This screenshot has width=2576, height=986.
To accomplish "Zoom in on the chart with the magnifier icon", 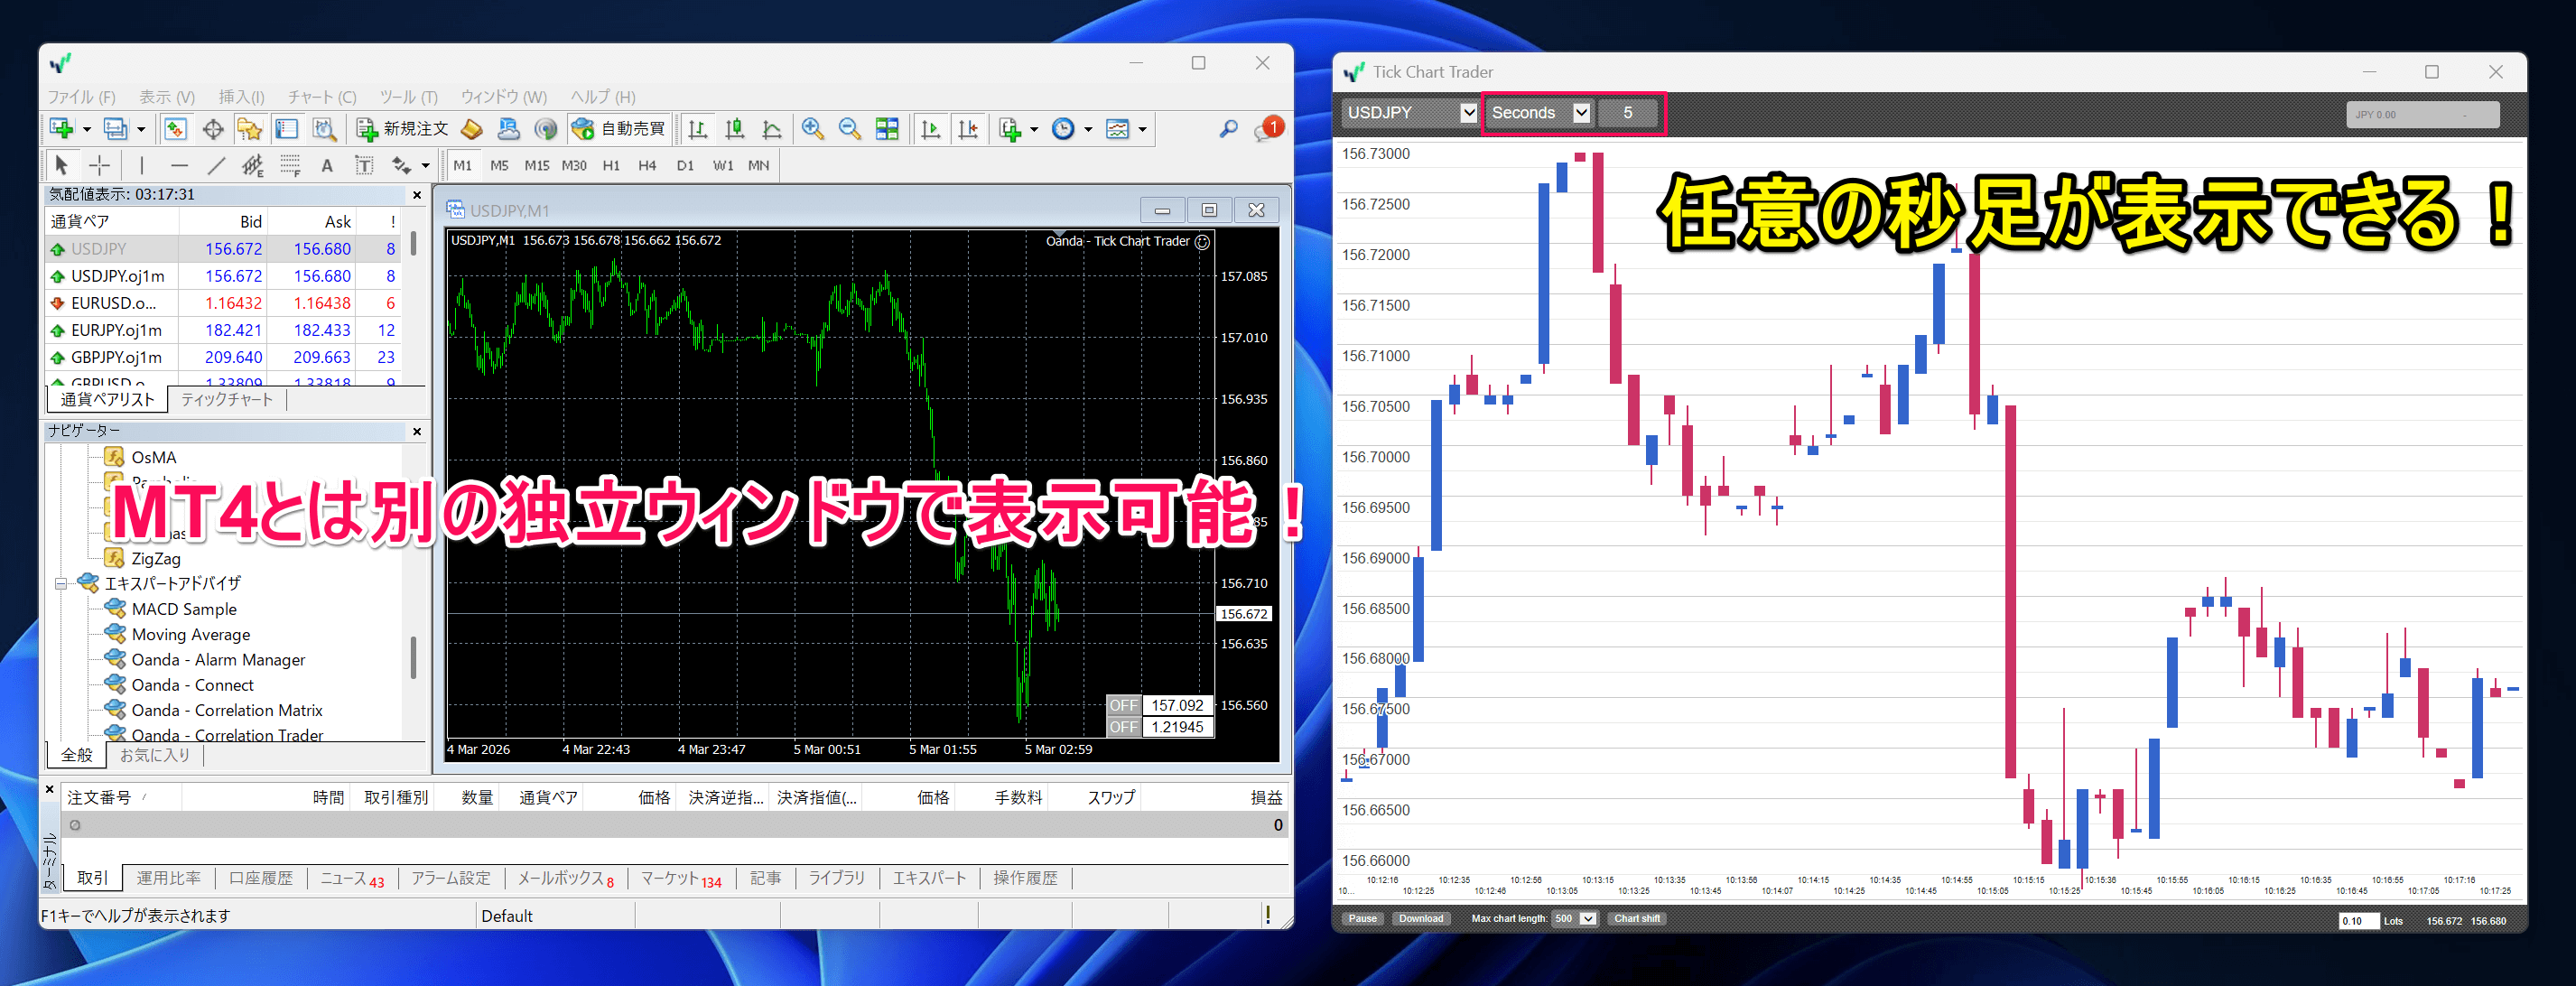I will (813, 129).
